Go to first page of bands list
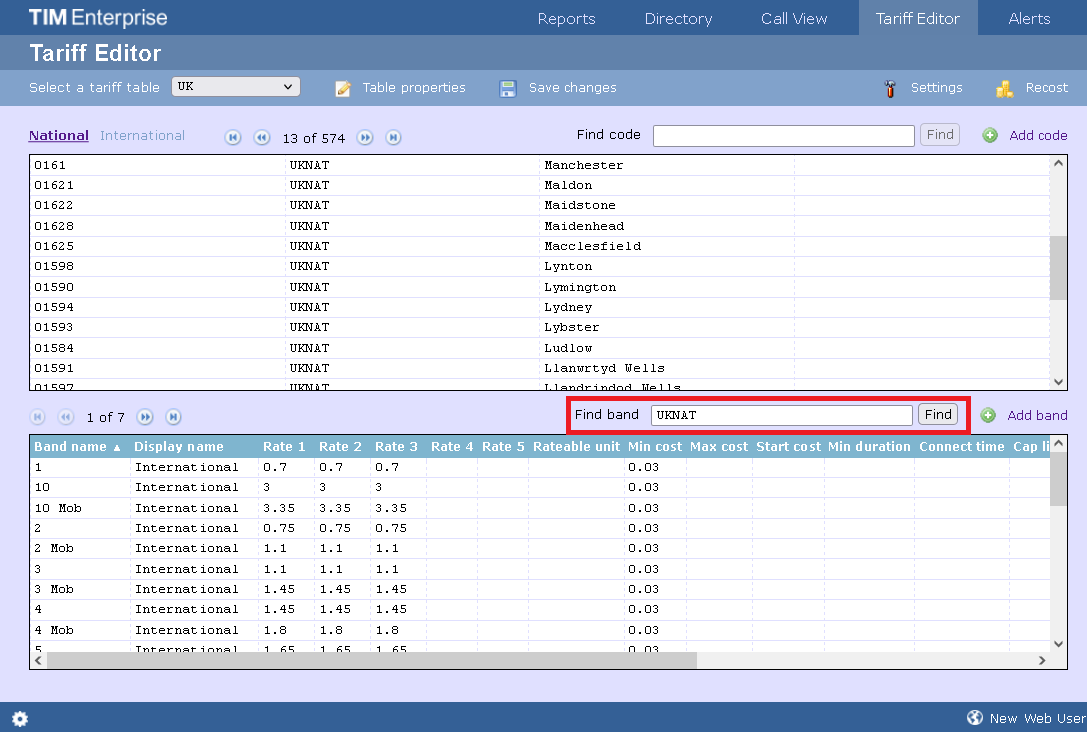This screenshot has height=732, width=1087. (37, 417)
